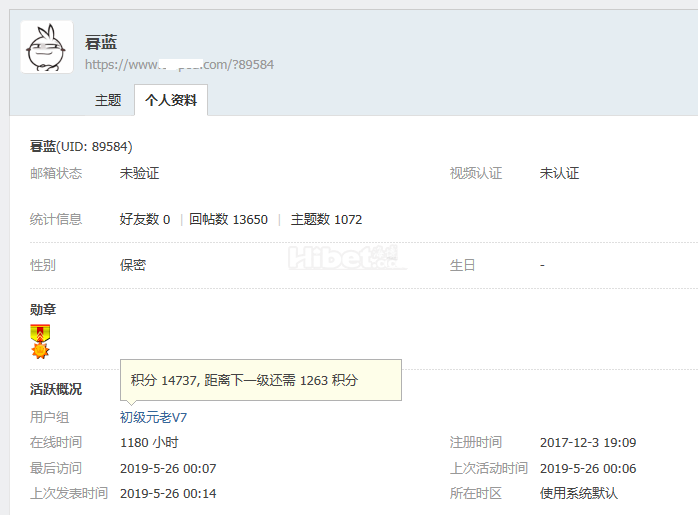Open the 回帖数 13650 replies link

pos(228,219)
